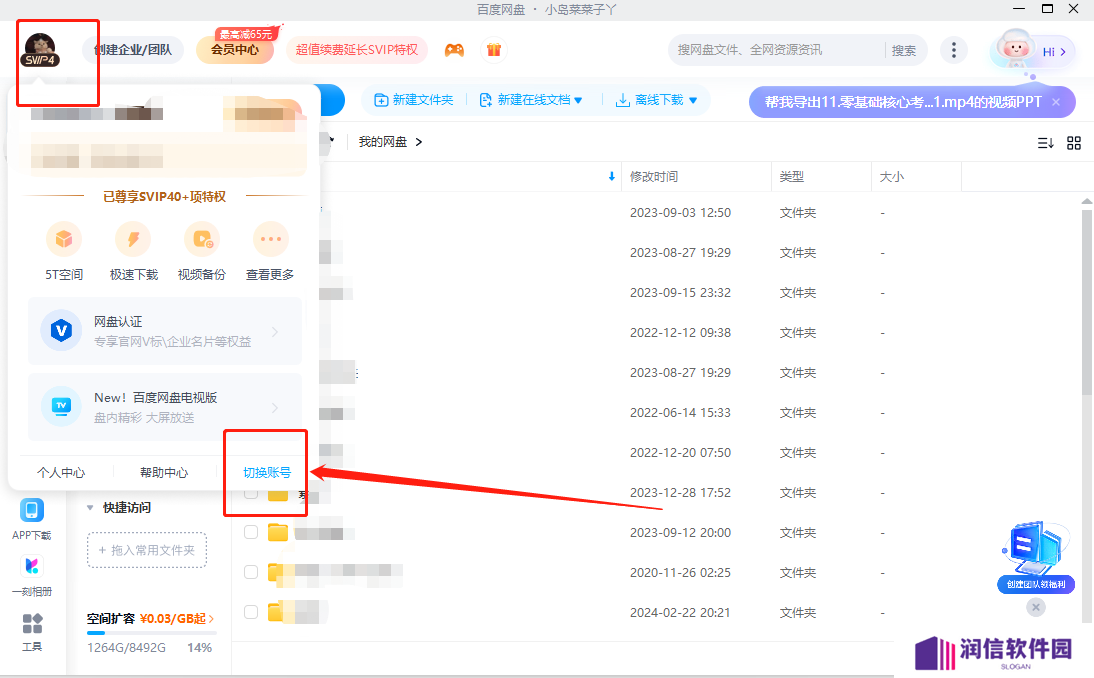Click the 视频备份 privilege icon
Viewport: 1094px width, 678px height.
pos(202,239)
